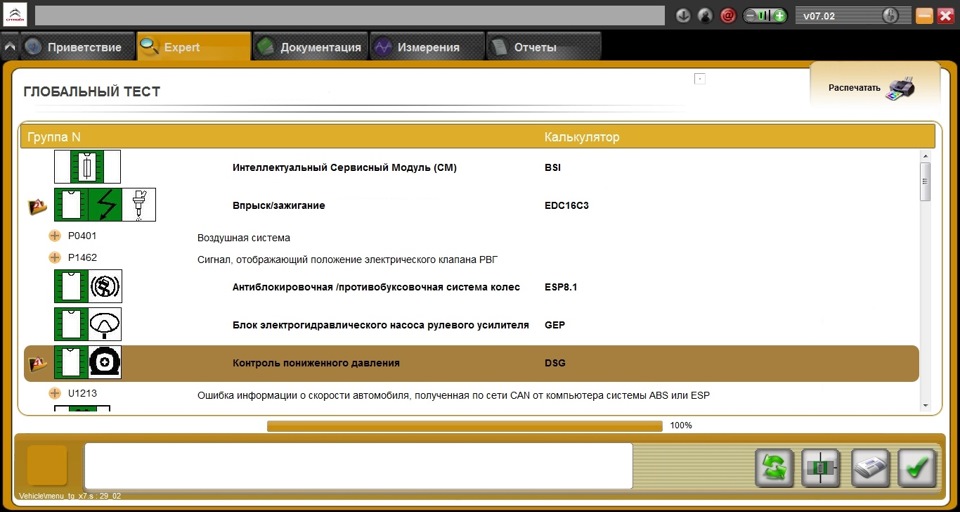The height and width of the screenshot is (512, 960).
Task: Click the P1462 EGR valve signal description
Action: tap(348, 260)
